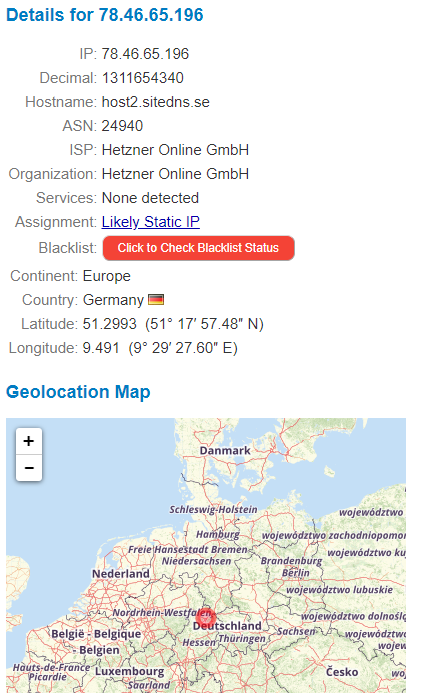The image size is (433, 693).
Task: Click the ASN value 24940
Action: coord(122,126)
